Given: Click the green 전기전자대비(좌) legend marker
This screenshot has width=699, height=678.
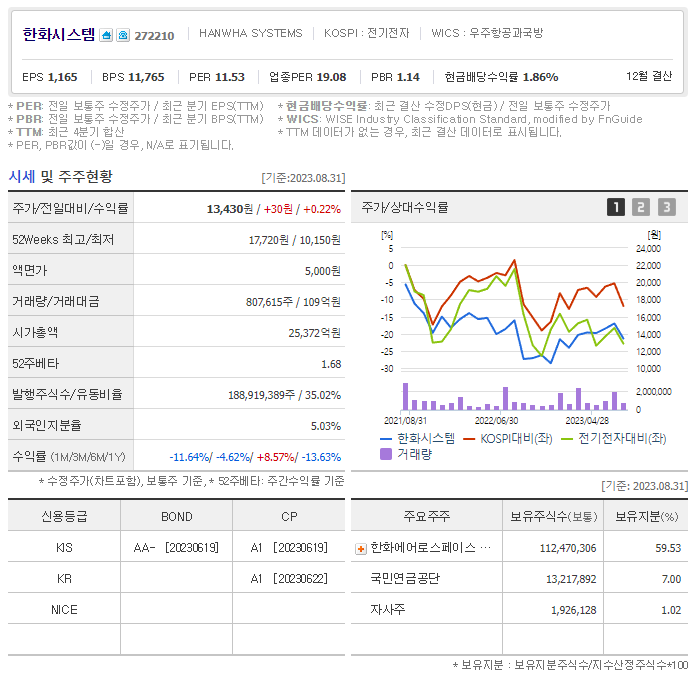Looking at the screenshot, I should 567,439.
